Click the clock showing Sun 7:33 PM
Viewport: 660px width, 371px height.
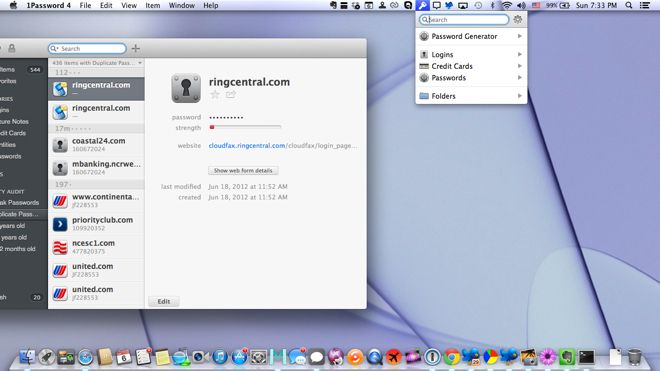coord(596,5)
